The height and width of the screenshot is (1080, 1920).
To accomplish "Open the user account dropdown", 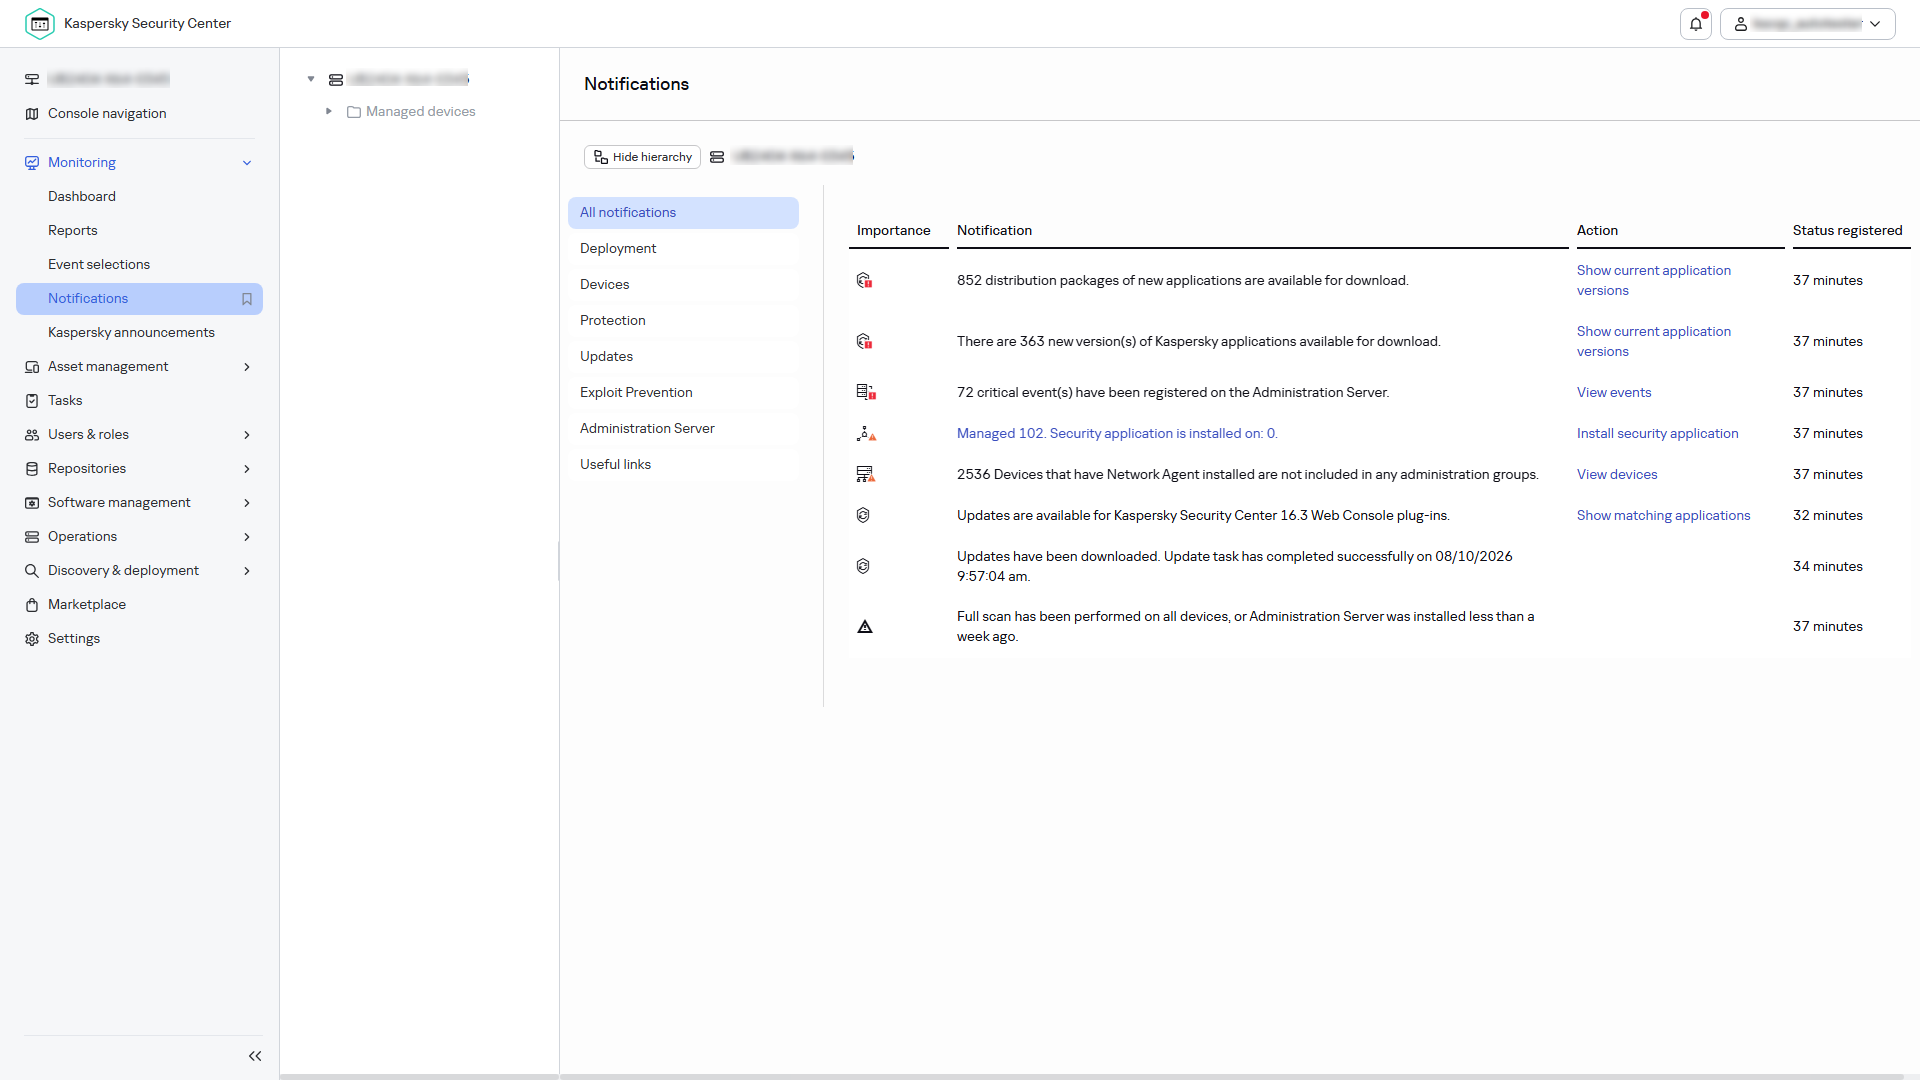I will [1807, 24].
